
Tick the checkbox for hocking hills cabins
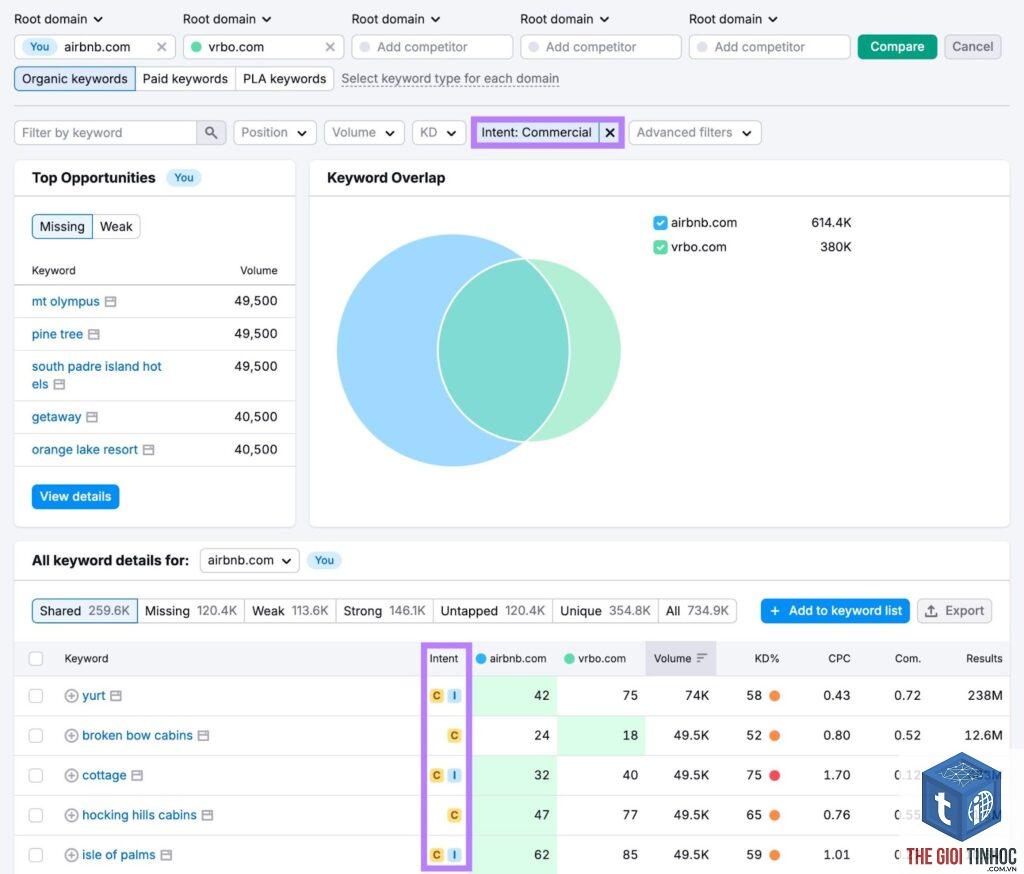click(36, 815)
